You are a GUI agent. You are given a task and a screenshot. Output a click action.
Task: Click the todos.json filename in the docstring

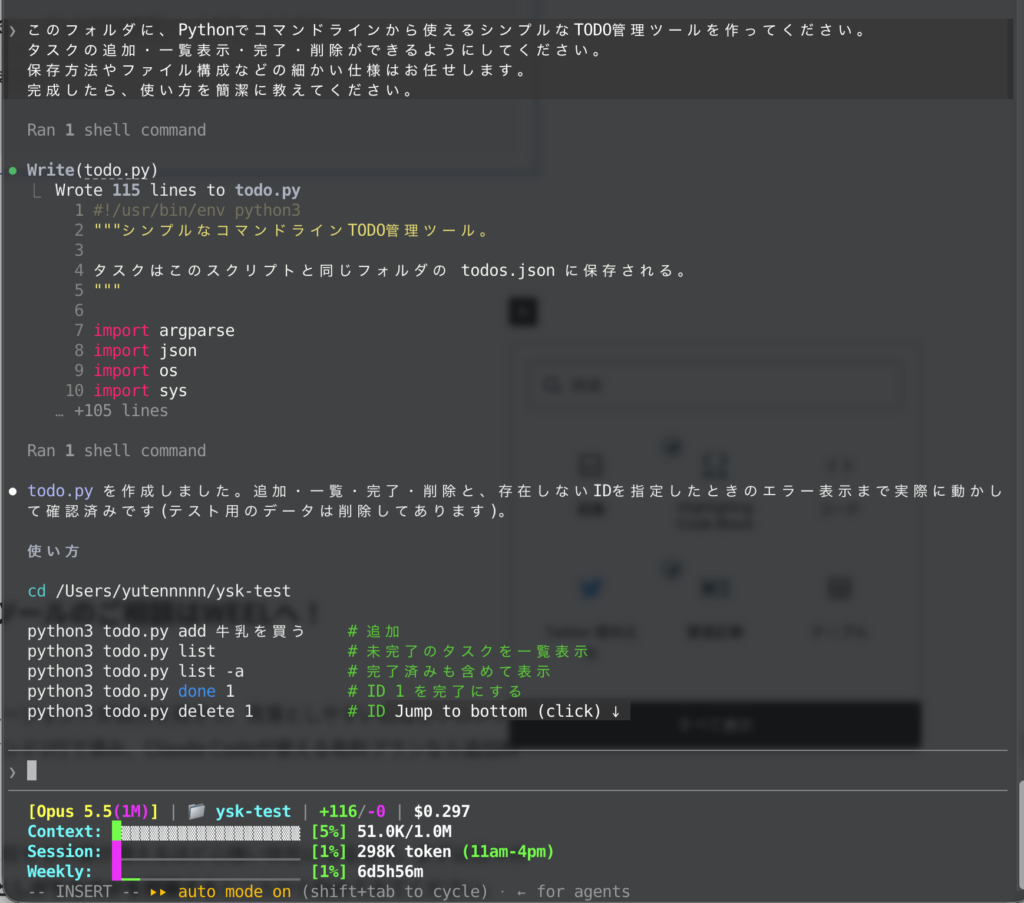coord(507,271)
